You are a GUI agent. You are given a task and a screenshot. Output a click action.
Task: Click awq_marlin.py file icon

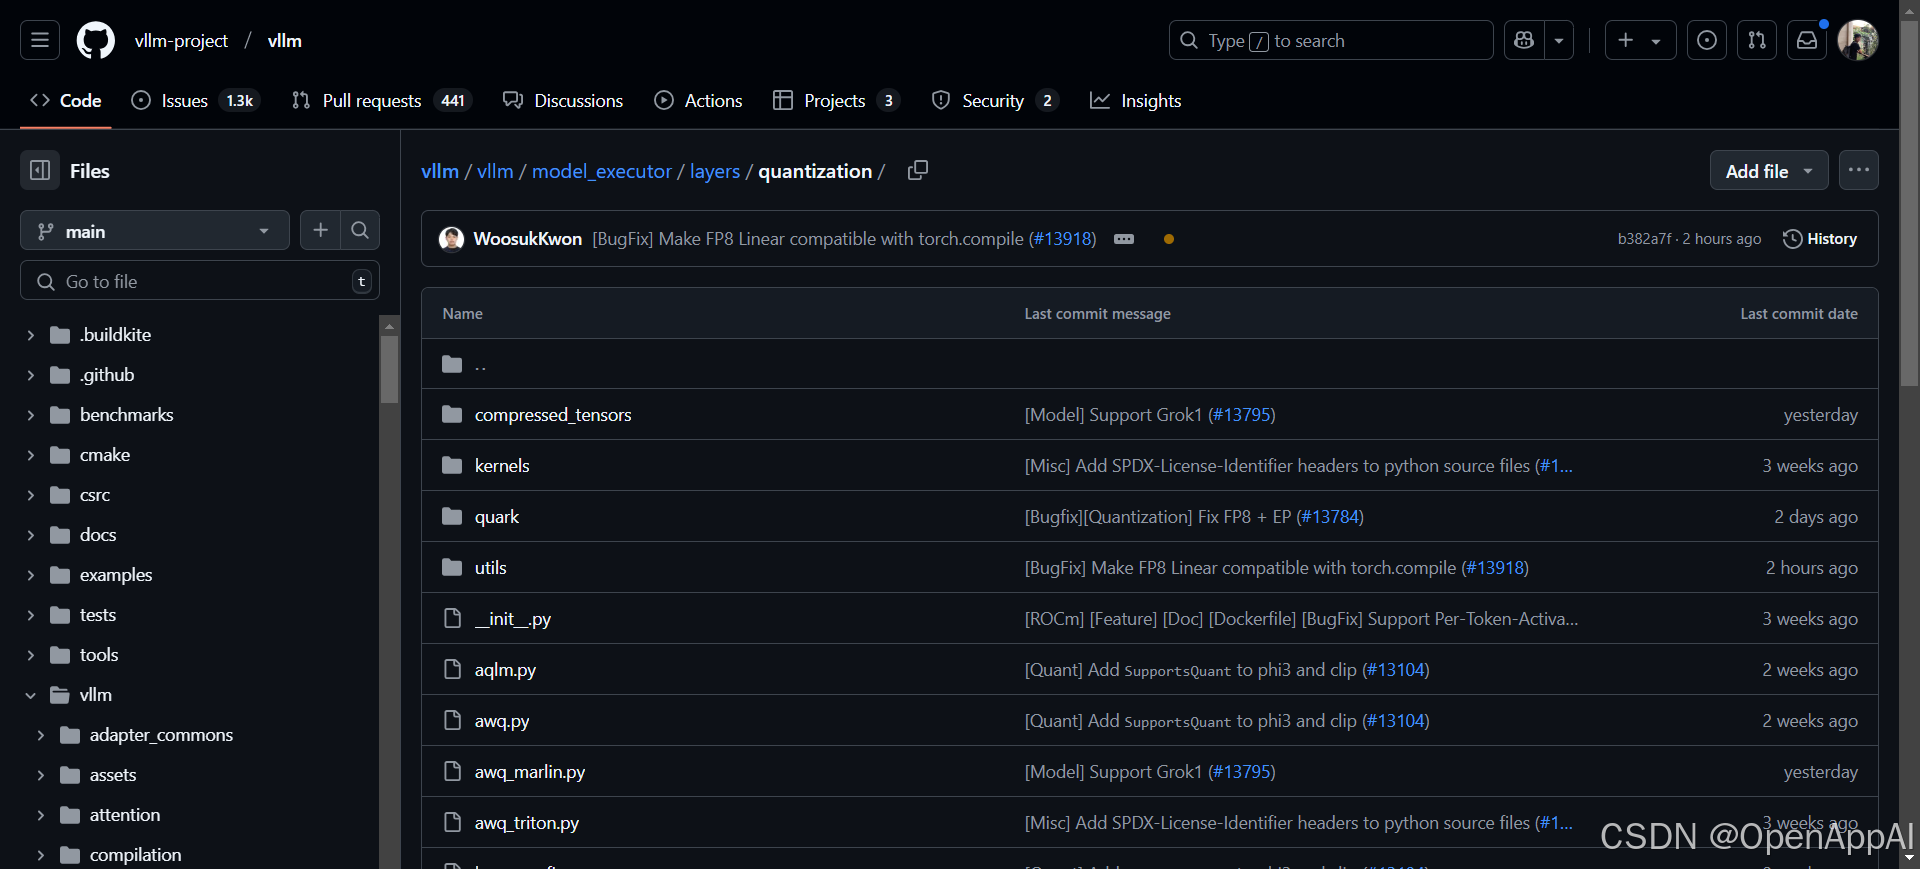point(452,771)
